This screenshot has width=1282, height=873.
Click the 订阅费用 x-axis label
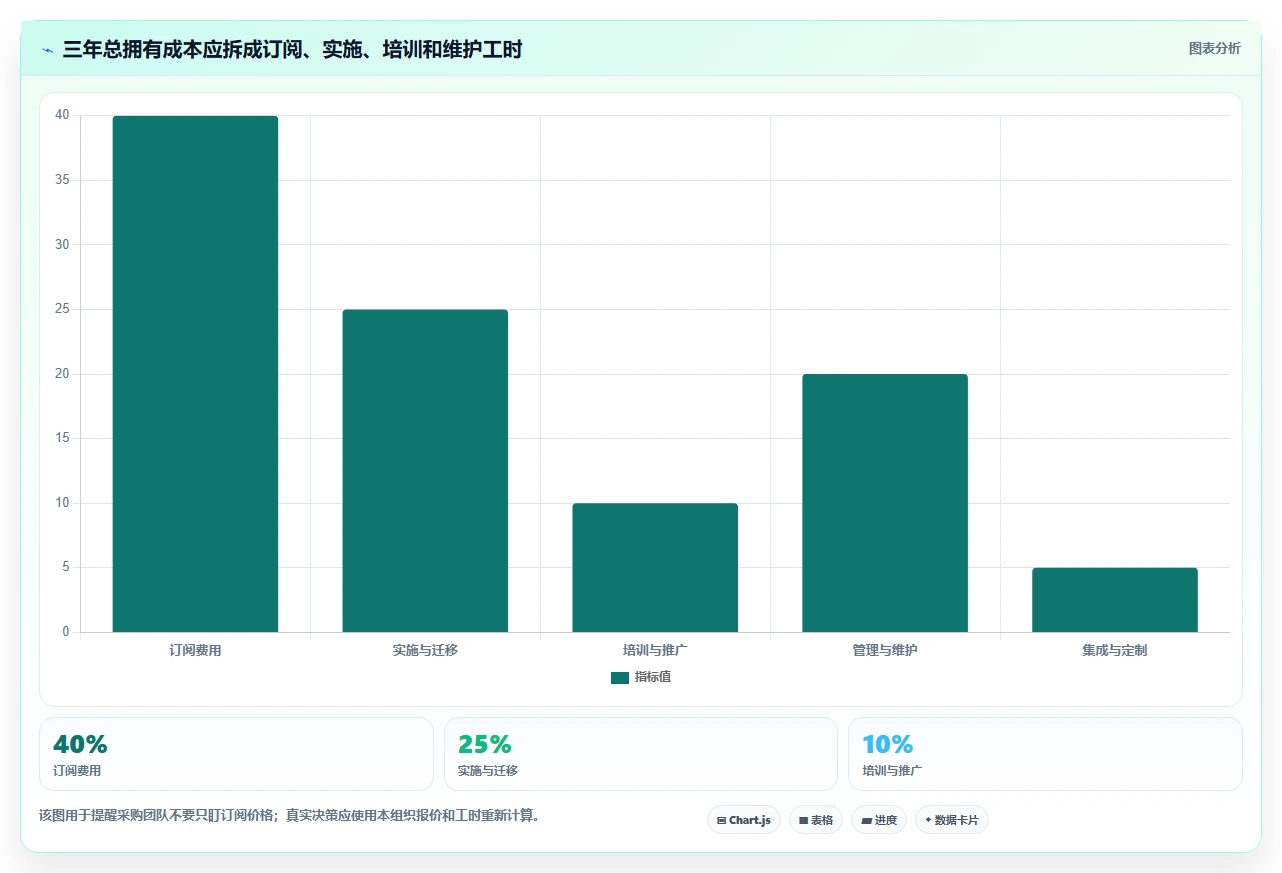click(x=195, y=650)
